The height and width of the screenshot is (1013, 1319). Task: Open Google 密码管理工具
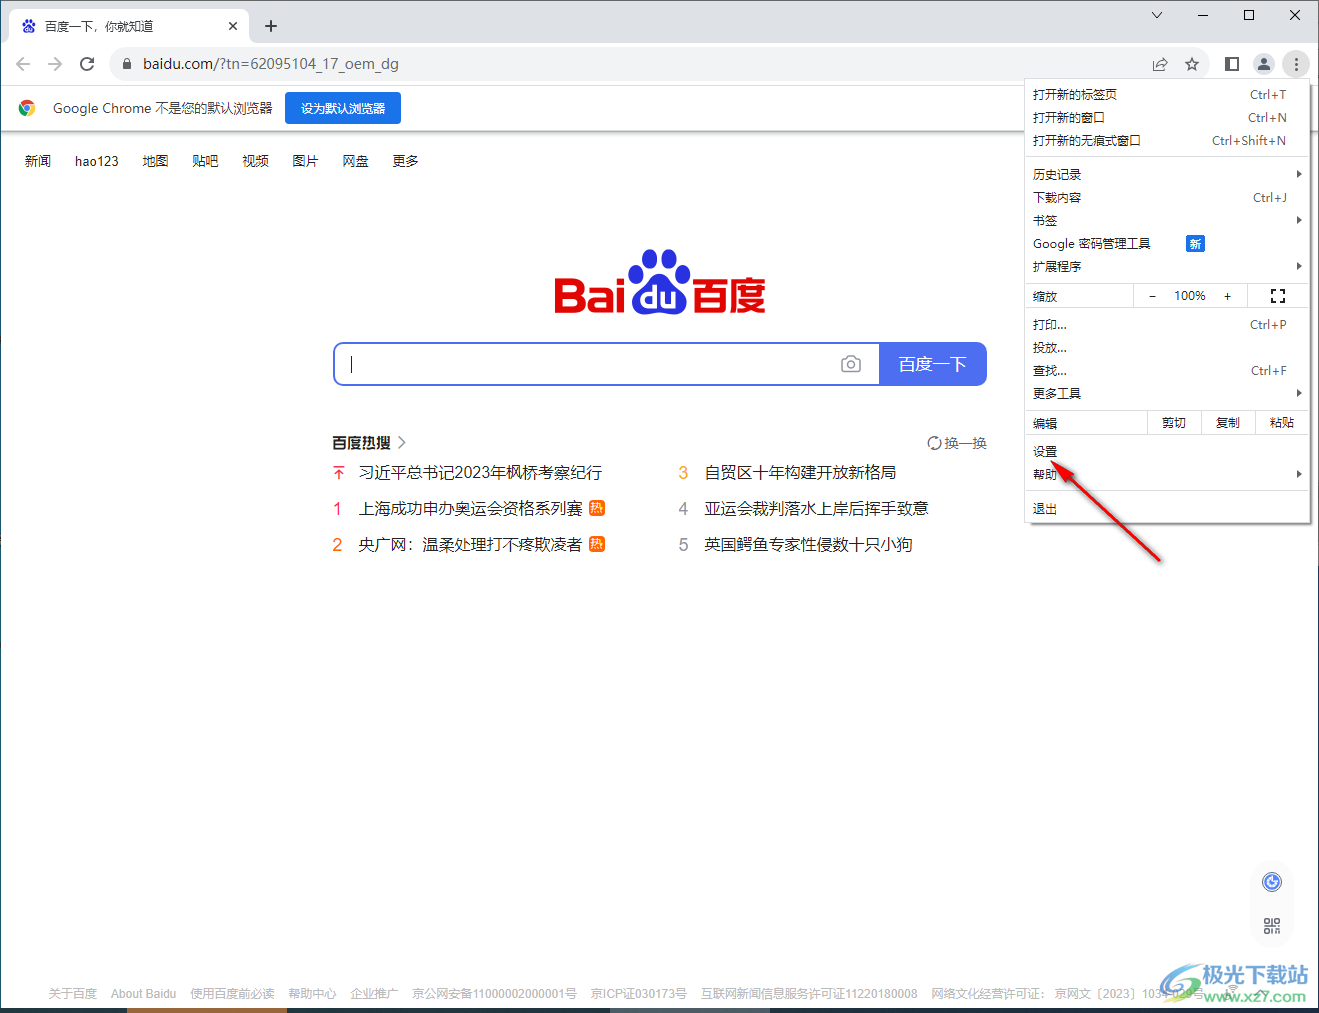tap(1167, 243)
